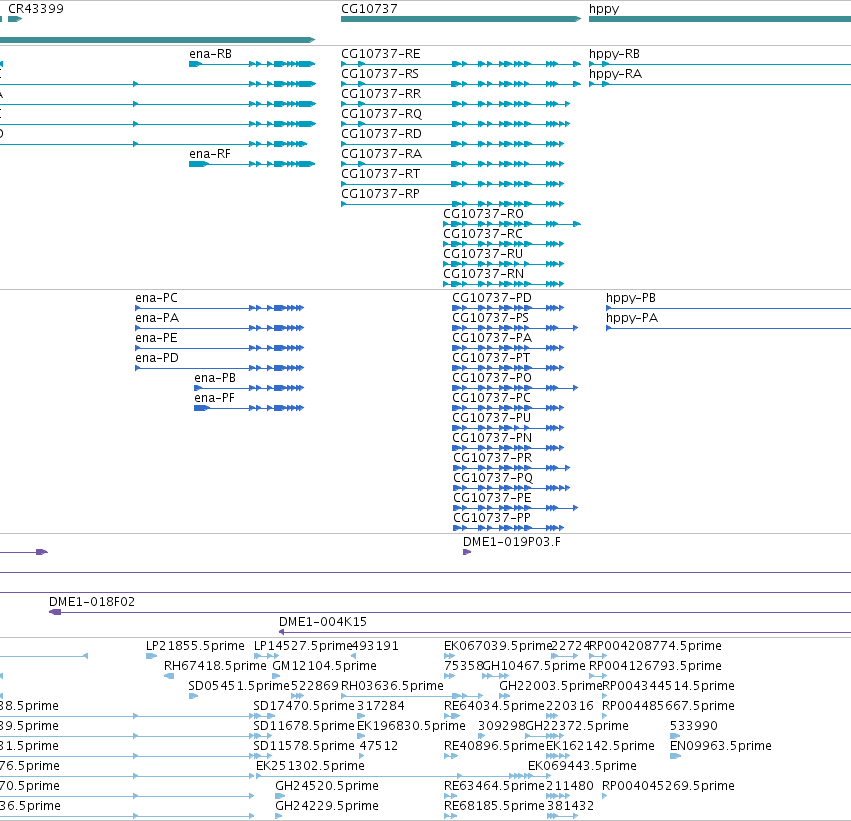Click the CG10737-PU label

pos(492,418)
